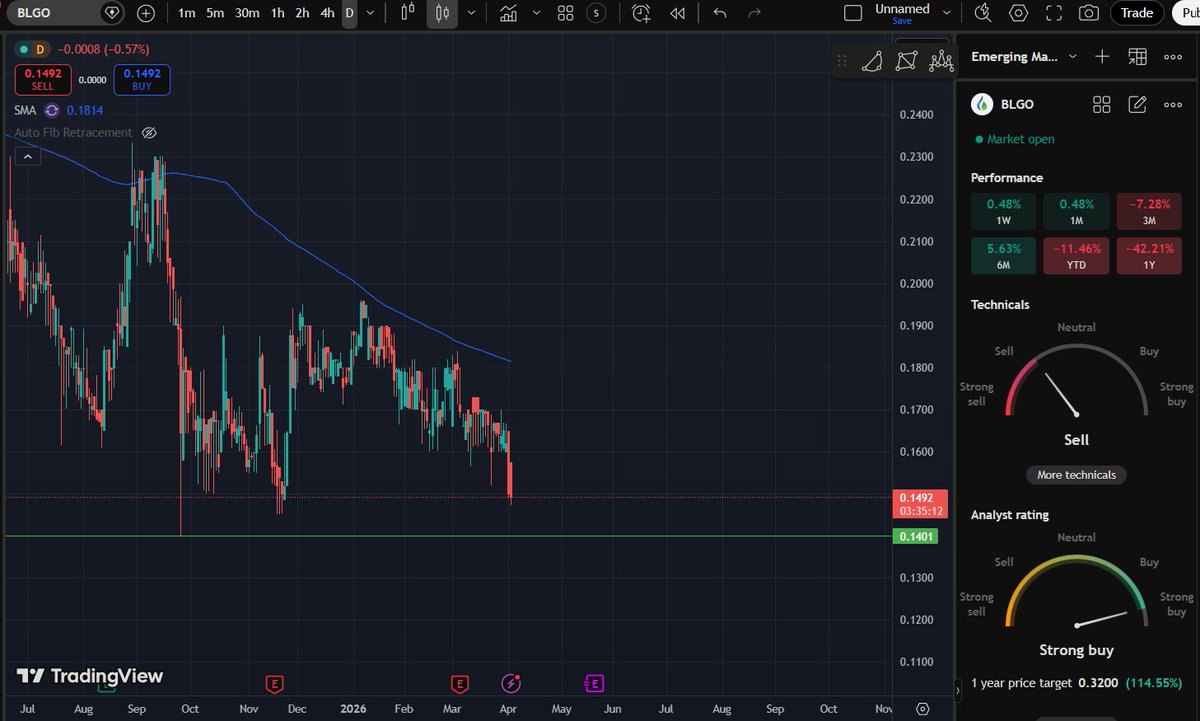Click the Save link under Unnamed
1200x721 pixels.
pyautogui.click(x=902, y=21)
